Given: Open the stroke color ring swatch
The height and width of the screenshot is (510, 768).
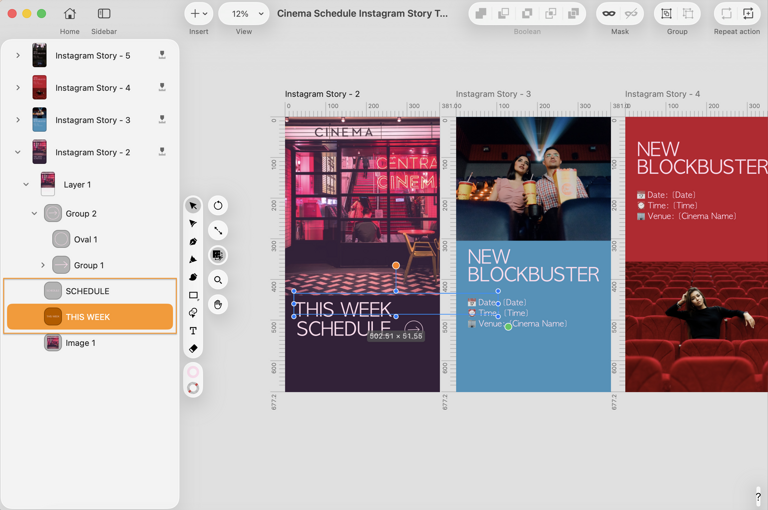Looking at the screenshot, I should coord(193,388).
